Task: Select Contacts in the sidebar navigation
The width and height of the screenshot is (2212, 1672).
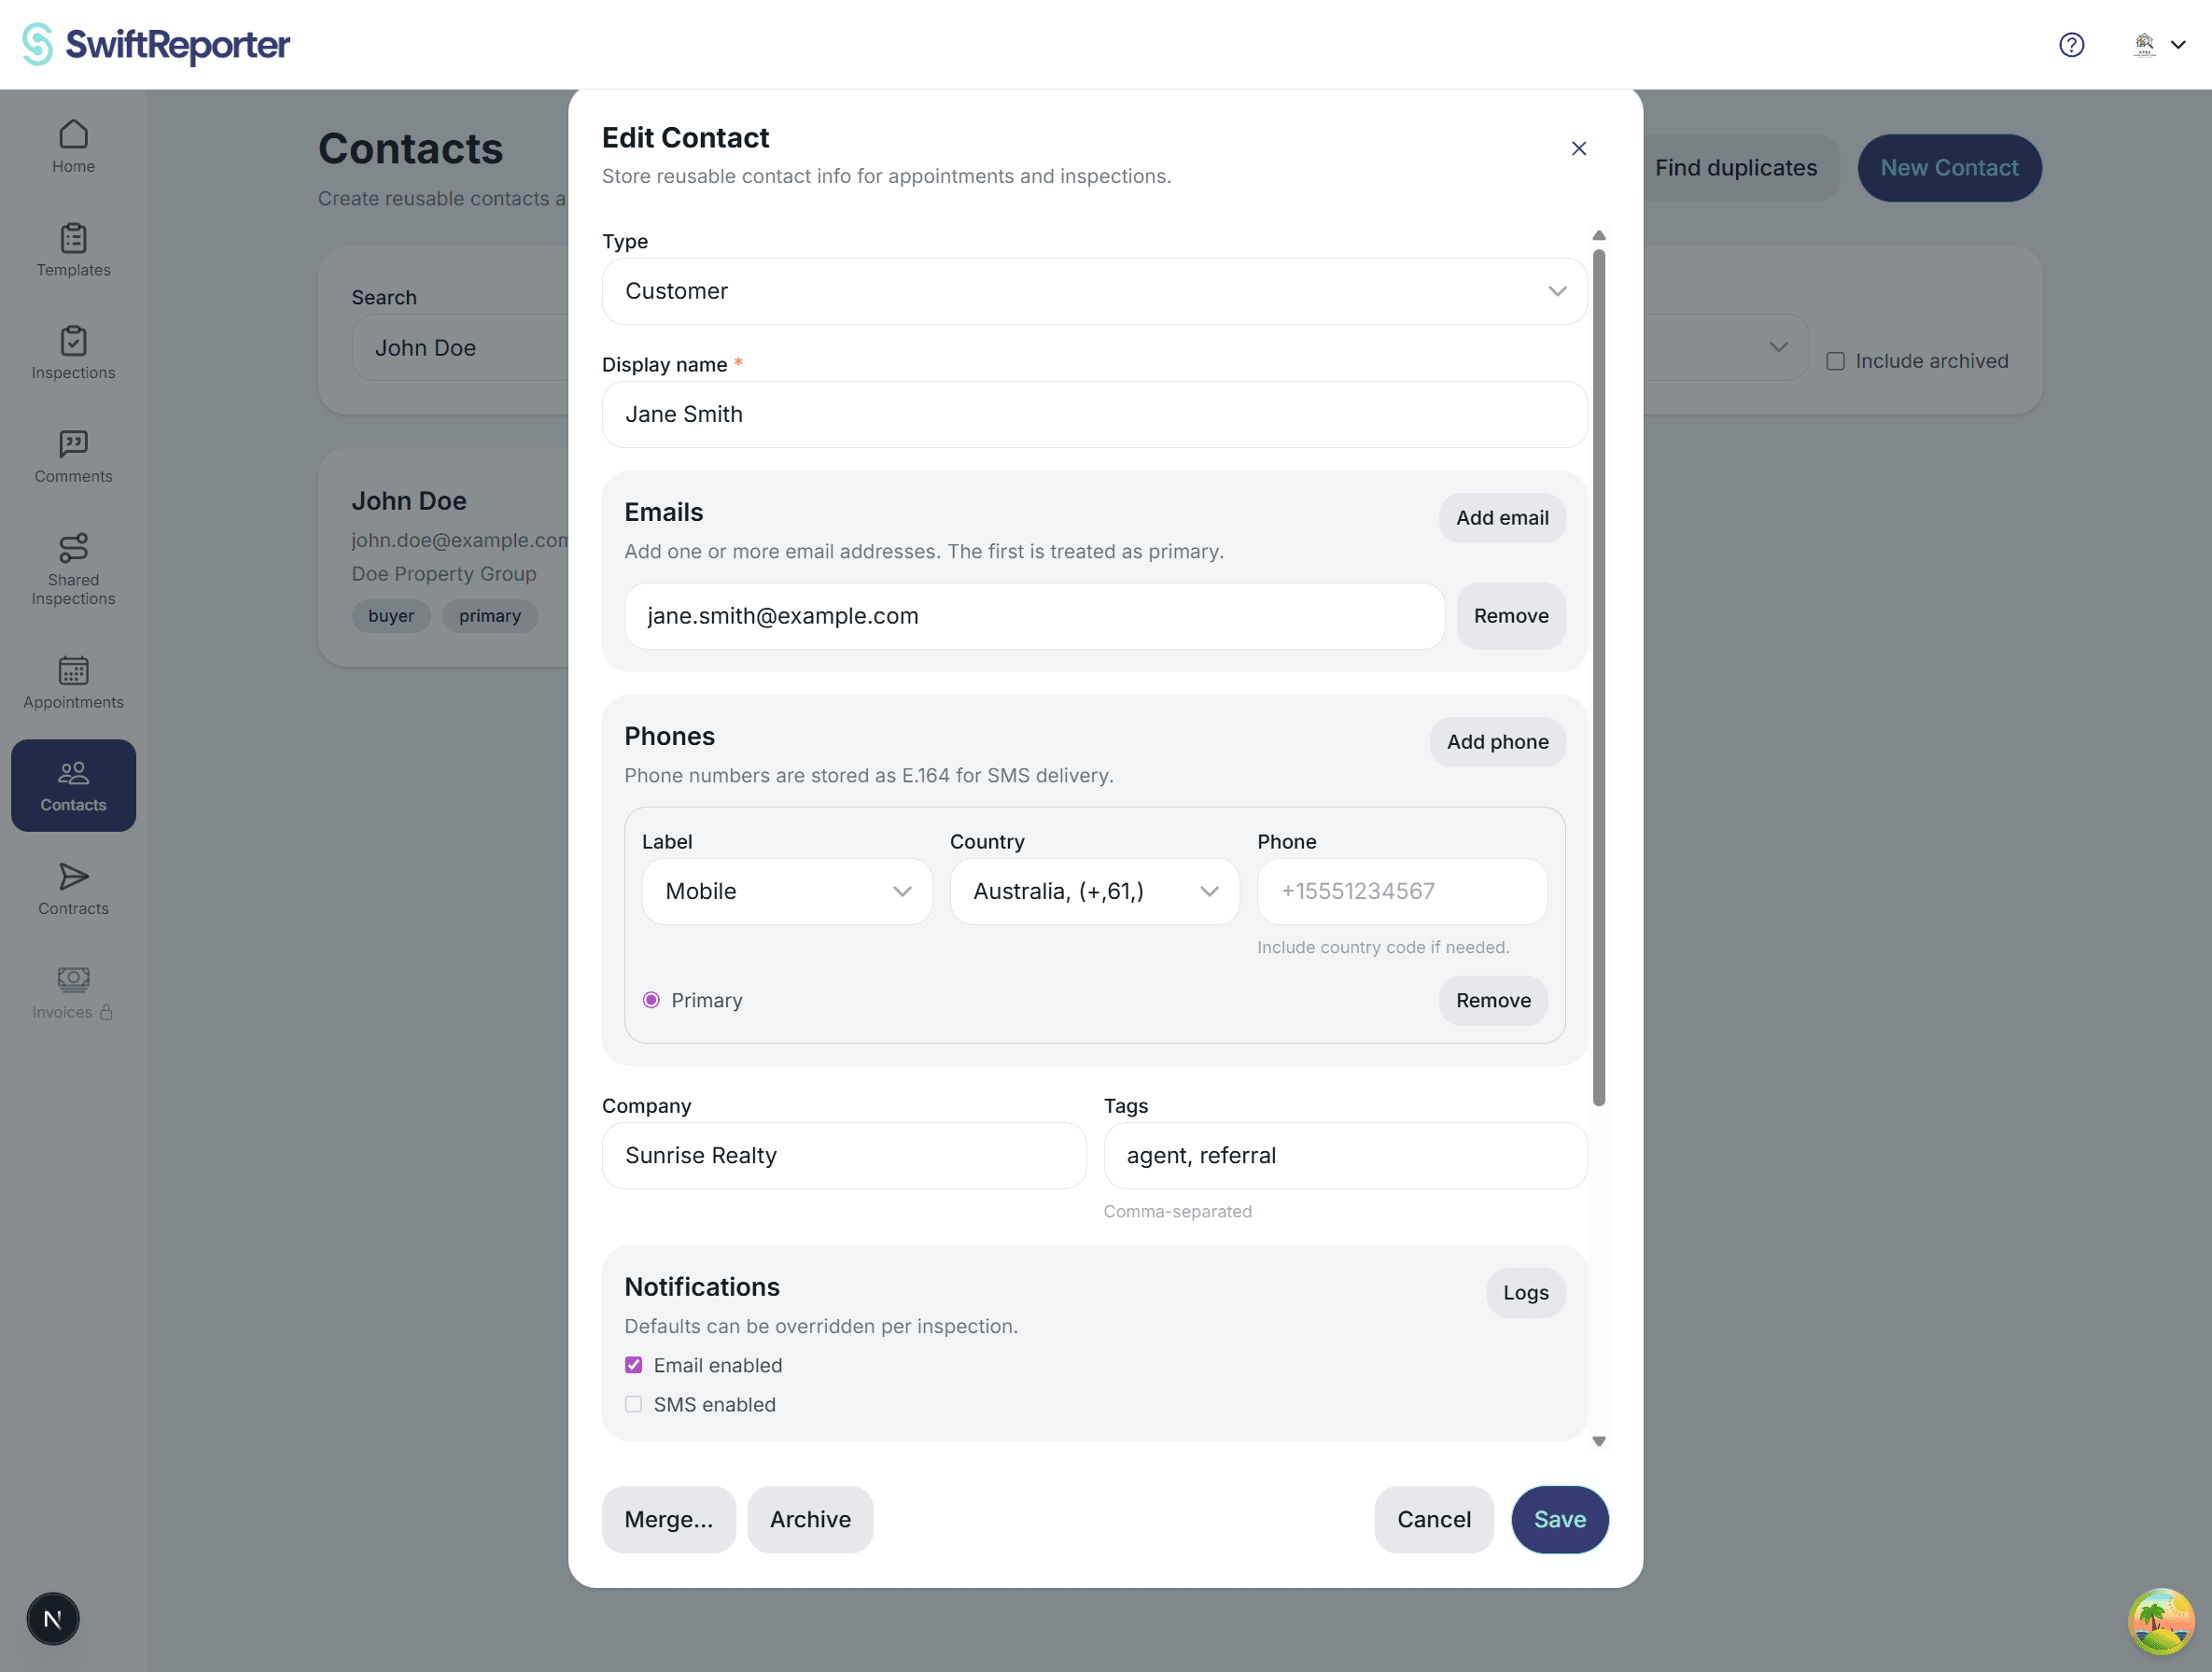Action: [x=73, y=786]
